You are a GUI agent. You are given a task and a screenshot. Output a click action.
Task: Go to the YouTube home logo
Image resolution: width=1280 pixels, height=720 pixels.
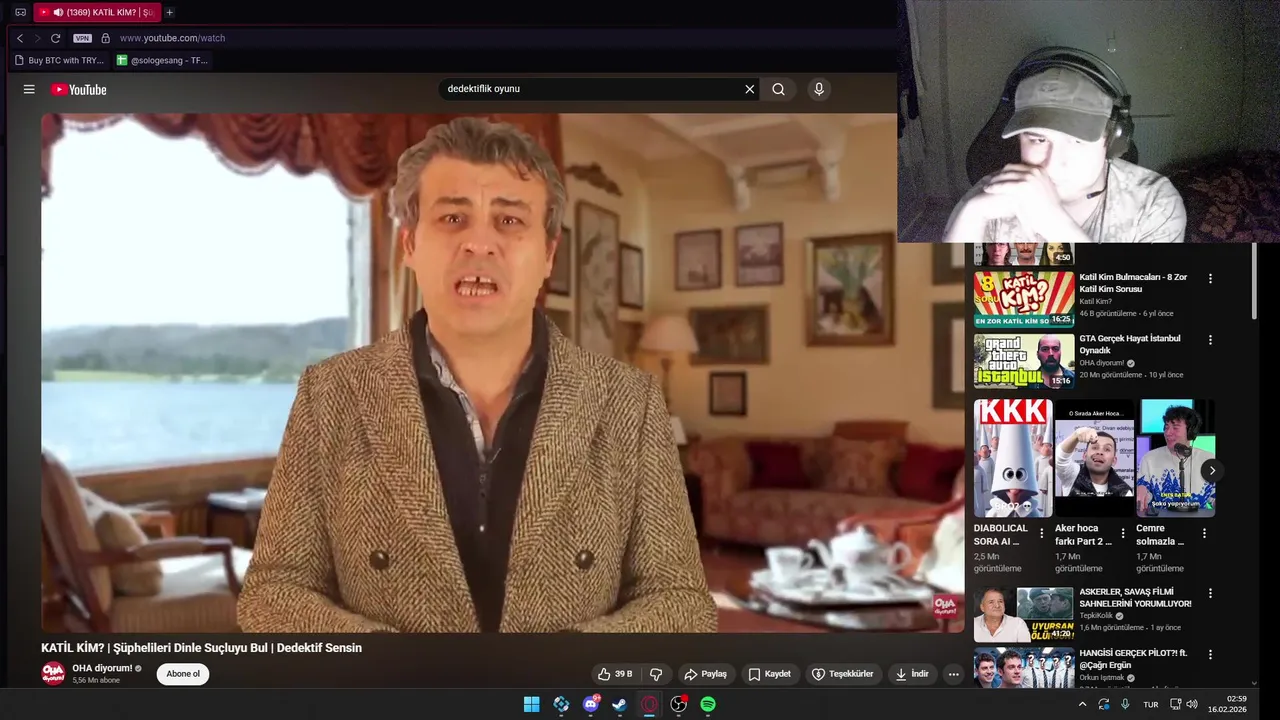(79, 89)
